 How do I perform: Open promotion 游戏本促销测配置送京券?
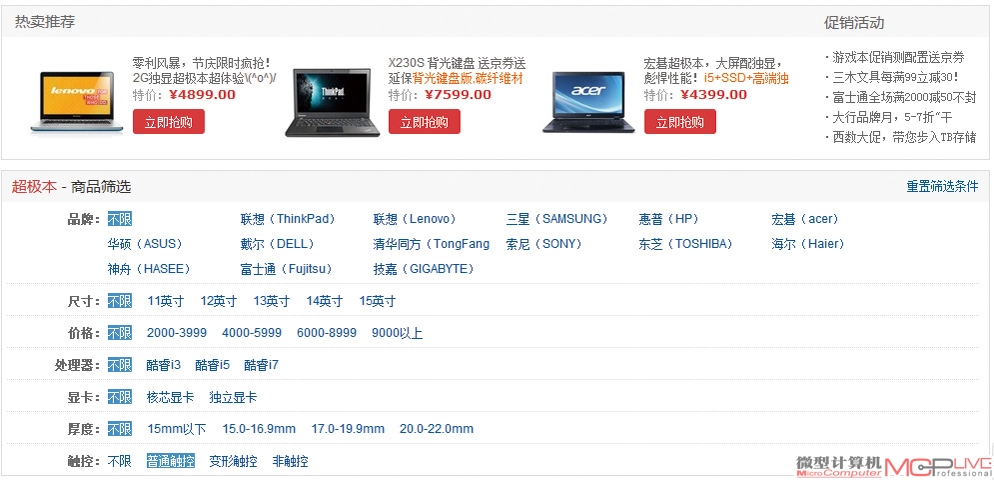898,58
